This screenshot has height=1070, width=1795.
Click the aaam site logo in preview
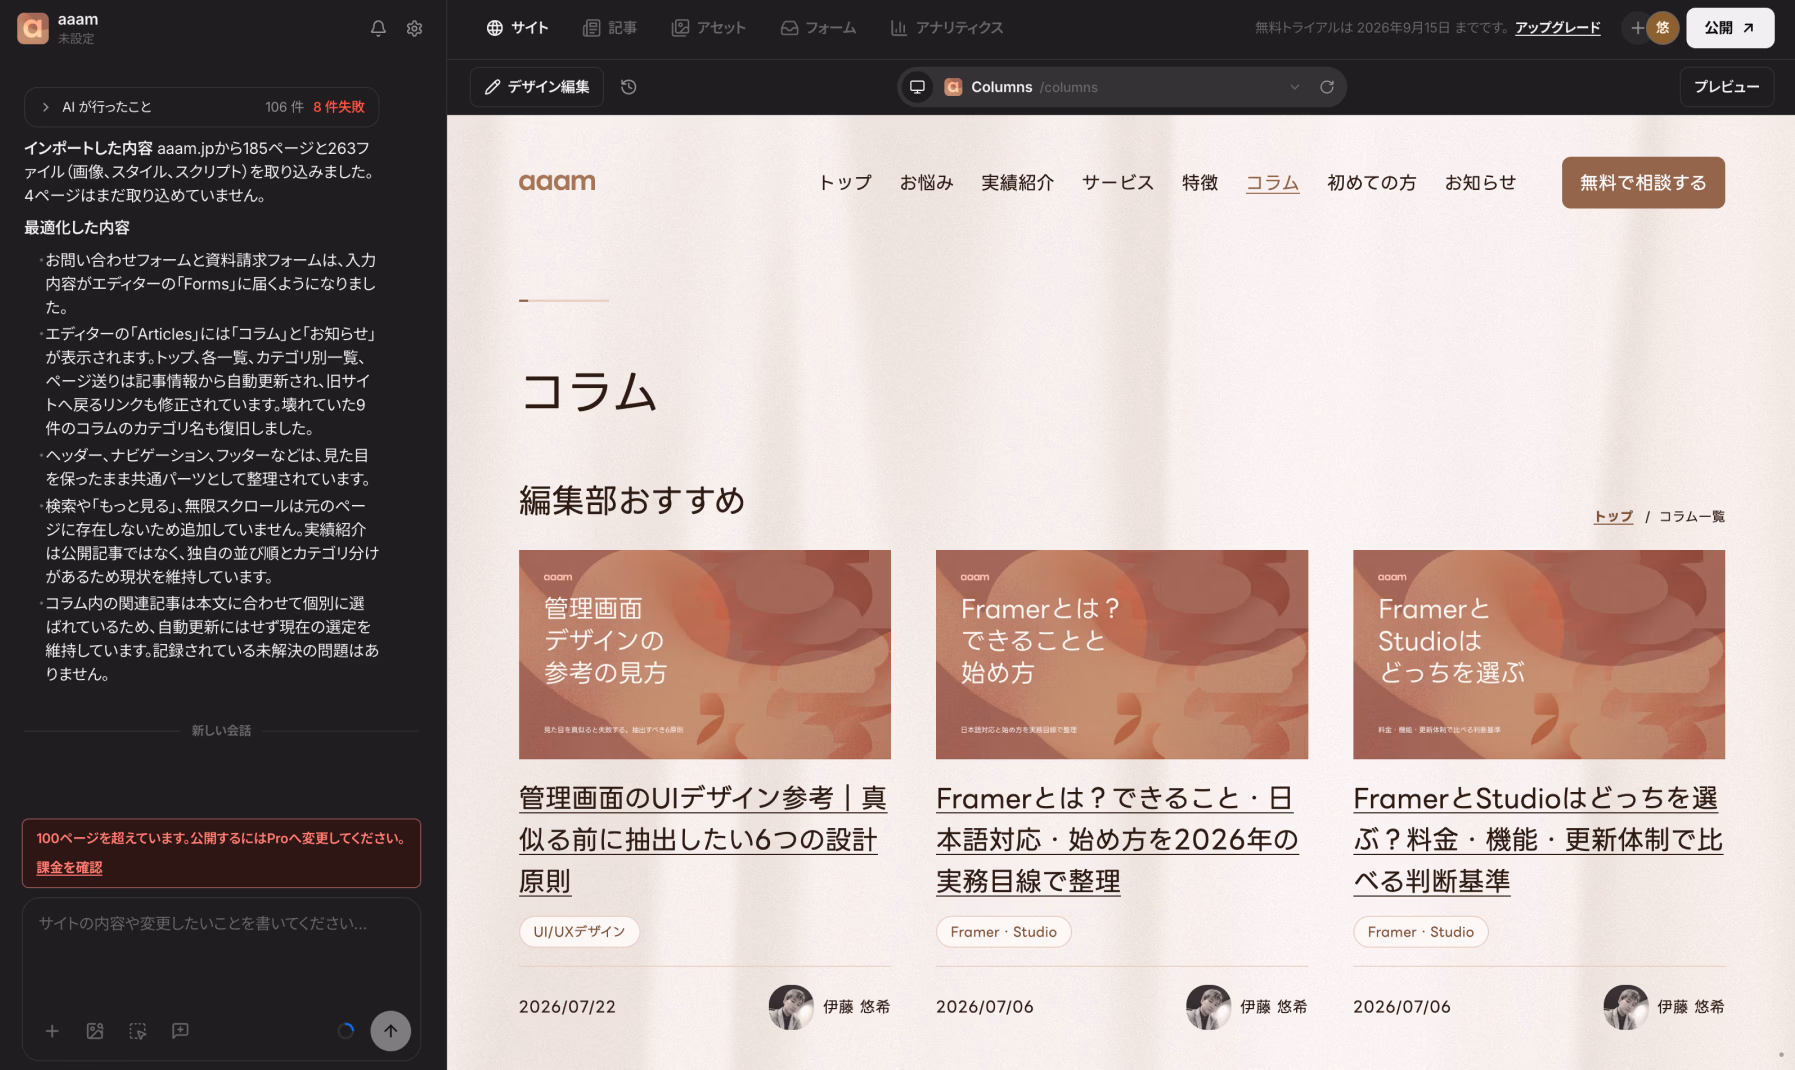pos(557,182)
